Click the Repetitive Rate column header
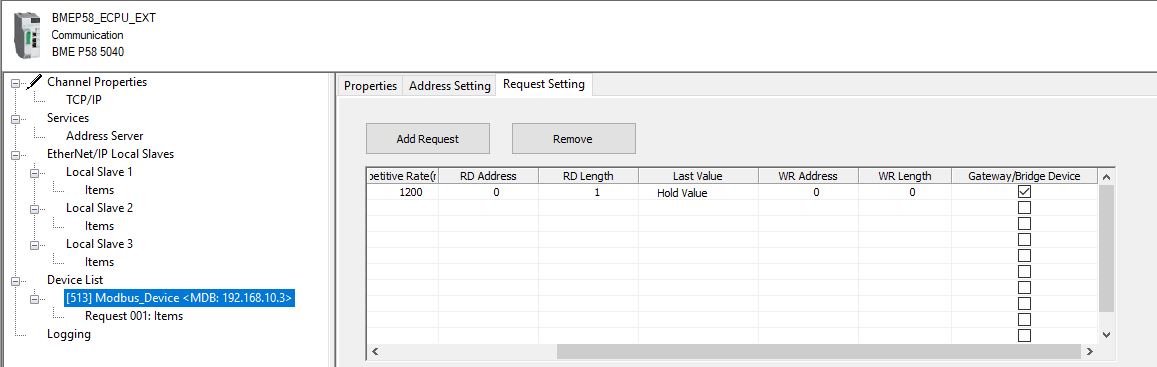Viewport: 1157px width, 367px height. click(x=403, y=176)
